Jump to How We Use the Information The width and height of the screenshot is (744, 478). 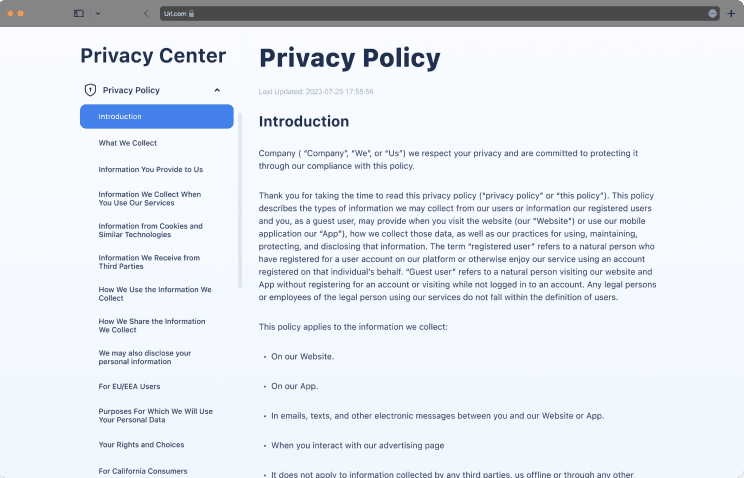[155, 293]
